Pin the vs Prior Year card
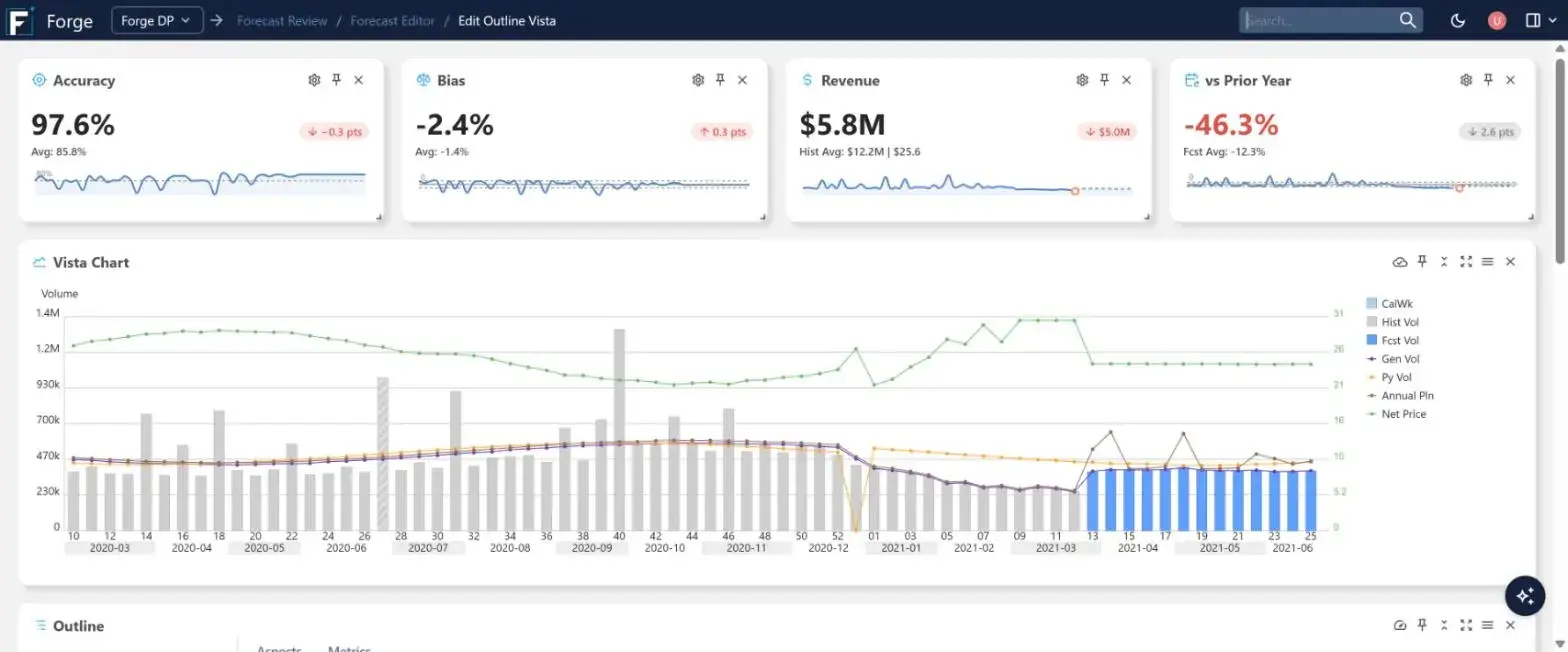 [x=1488, y=80]
